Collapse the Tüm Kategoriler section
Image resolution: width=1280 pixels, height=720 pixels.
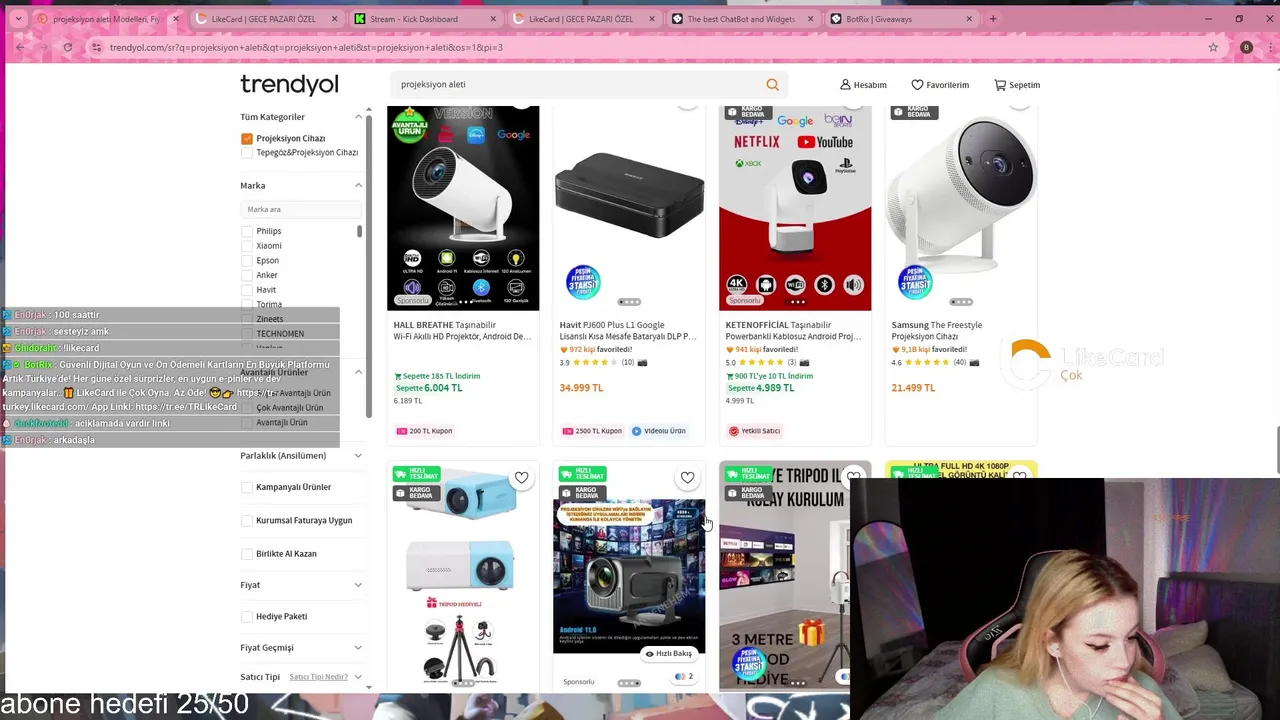tap(358, 117)
